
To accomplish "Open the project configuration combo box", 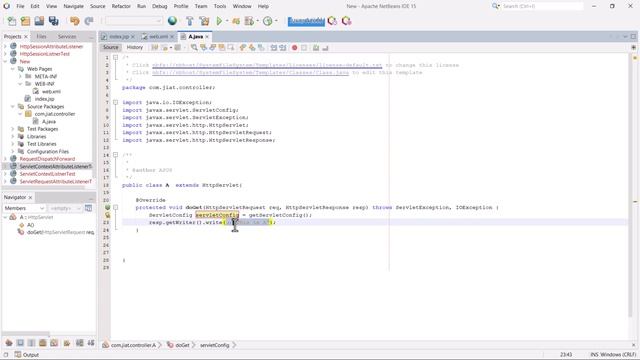I will 133,21.
